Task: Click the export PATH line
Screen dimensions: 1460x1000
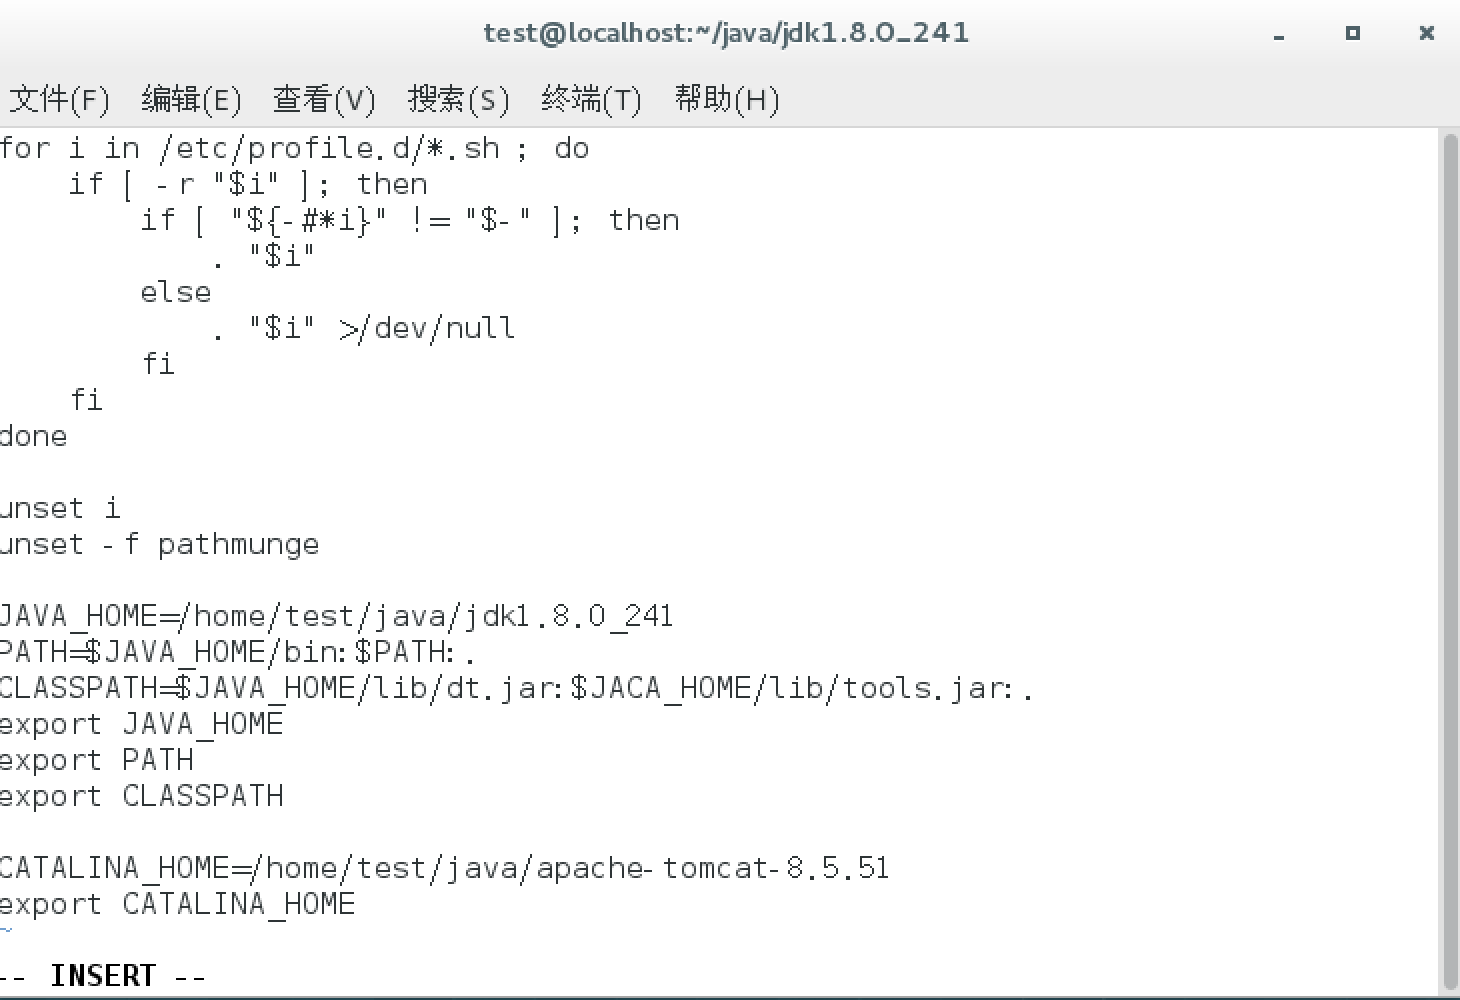Action: coord(97,760)
